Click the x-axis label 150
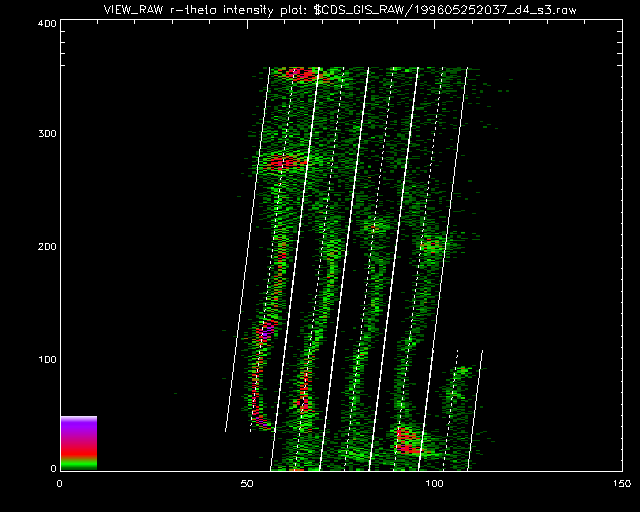Screen dimensions: 640x512 click(622, 484)
